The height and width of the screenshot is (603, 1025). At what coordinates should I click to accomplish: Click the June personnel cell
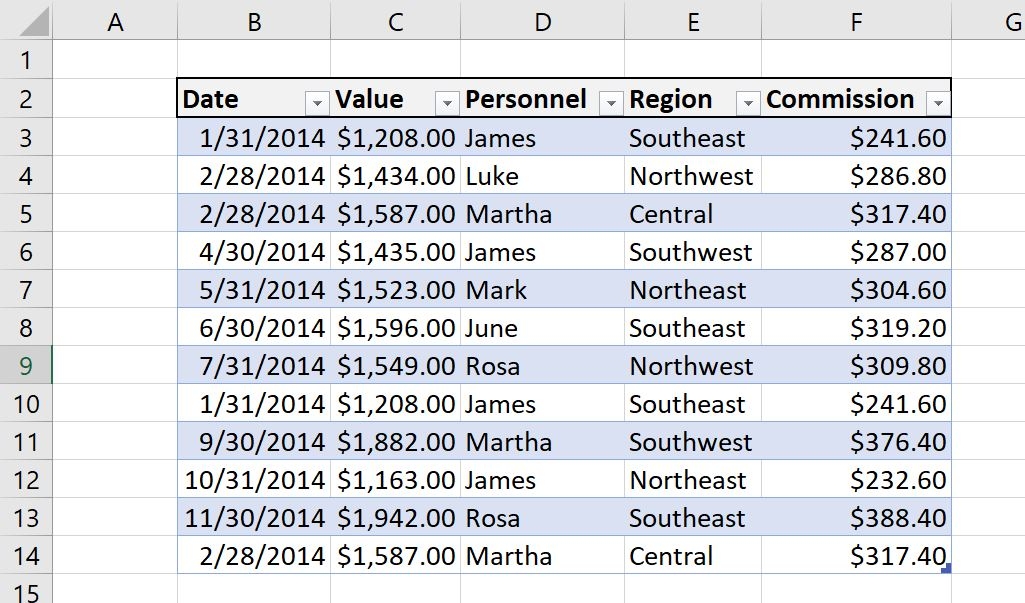click(x=542, y=327)
